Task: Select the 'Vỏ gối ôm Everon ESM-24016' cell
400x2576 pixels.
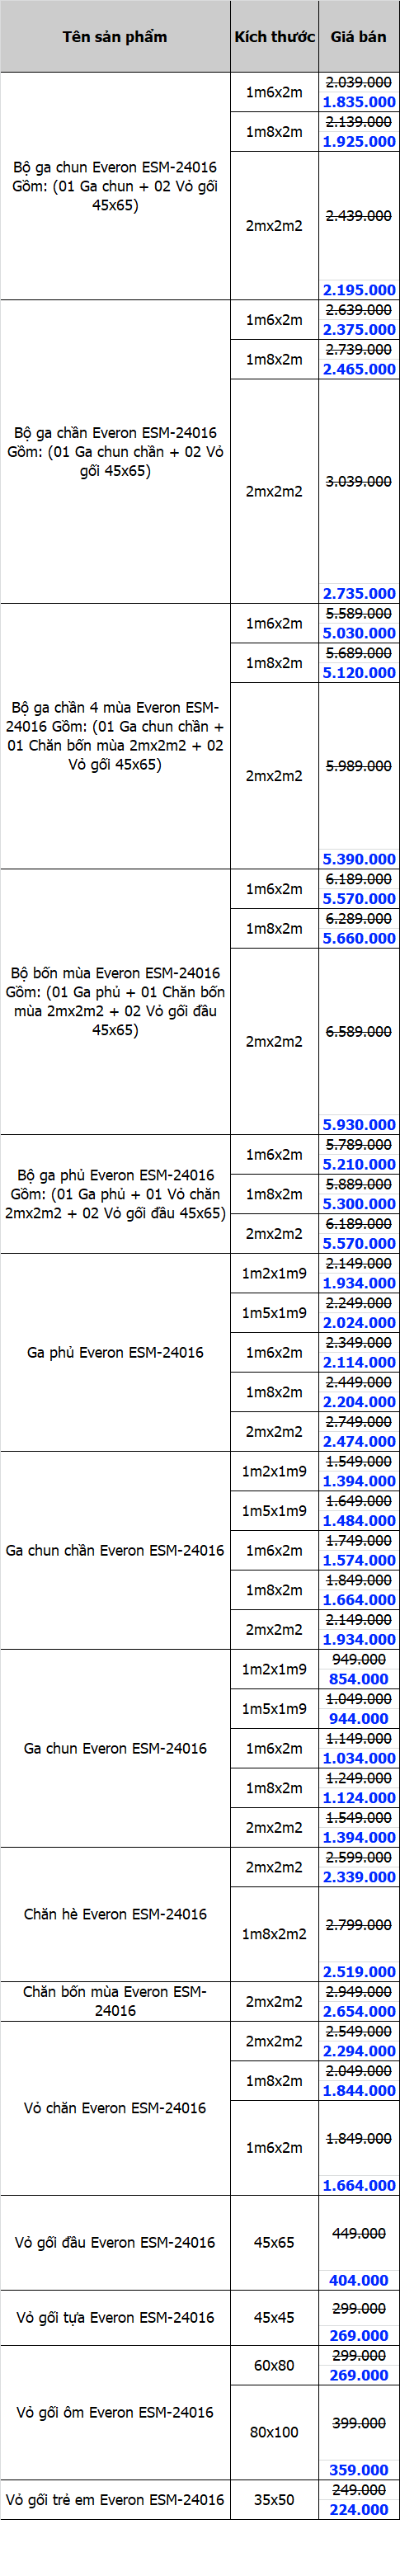Action: 115,2413
